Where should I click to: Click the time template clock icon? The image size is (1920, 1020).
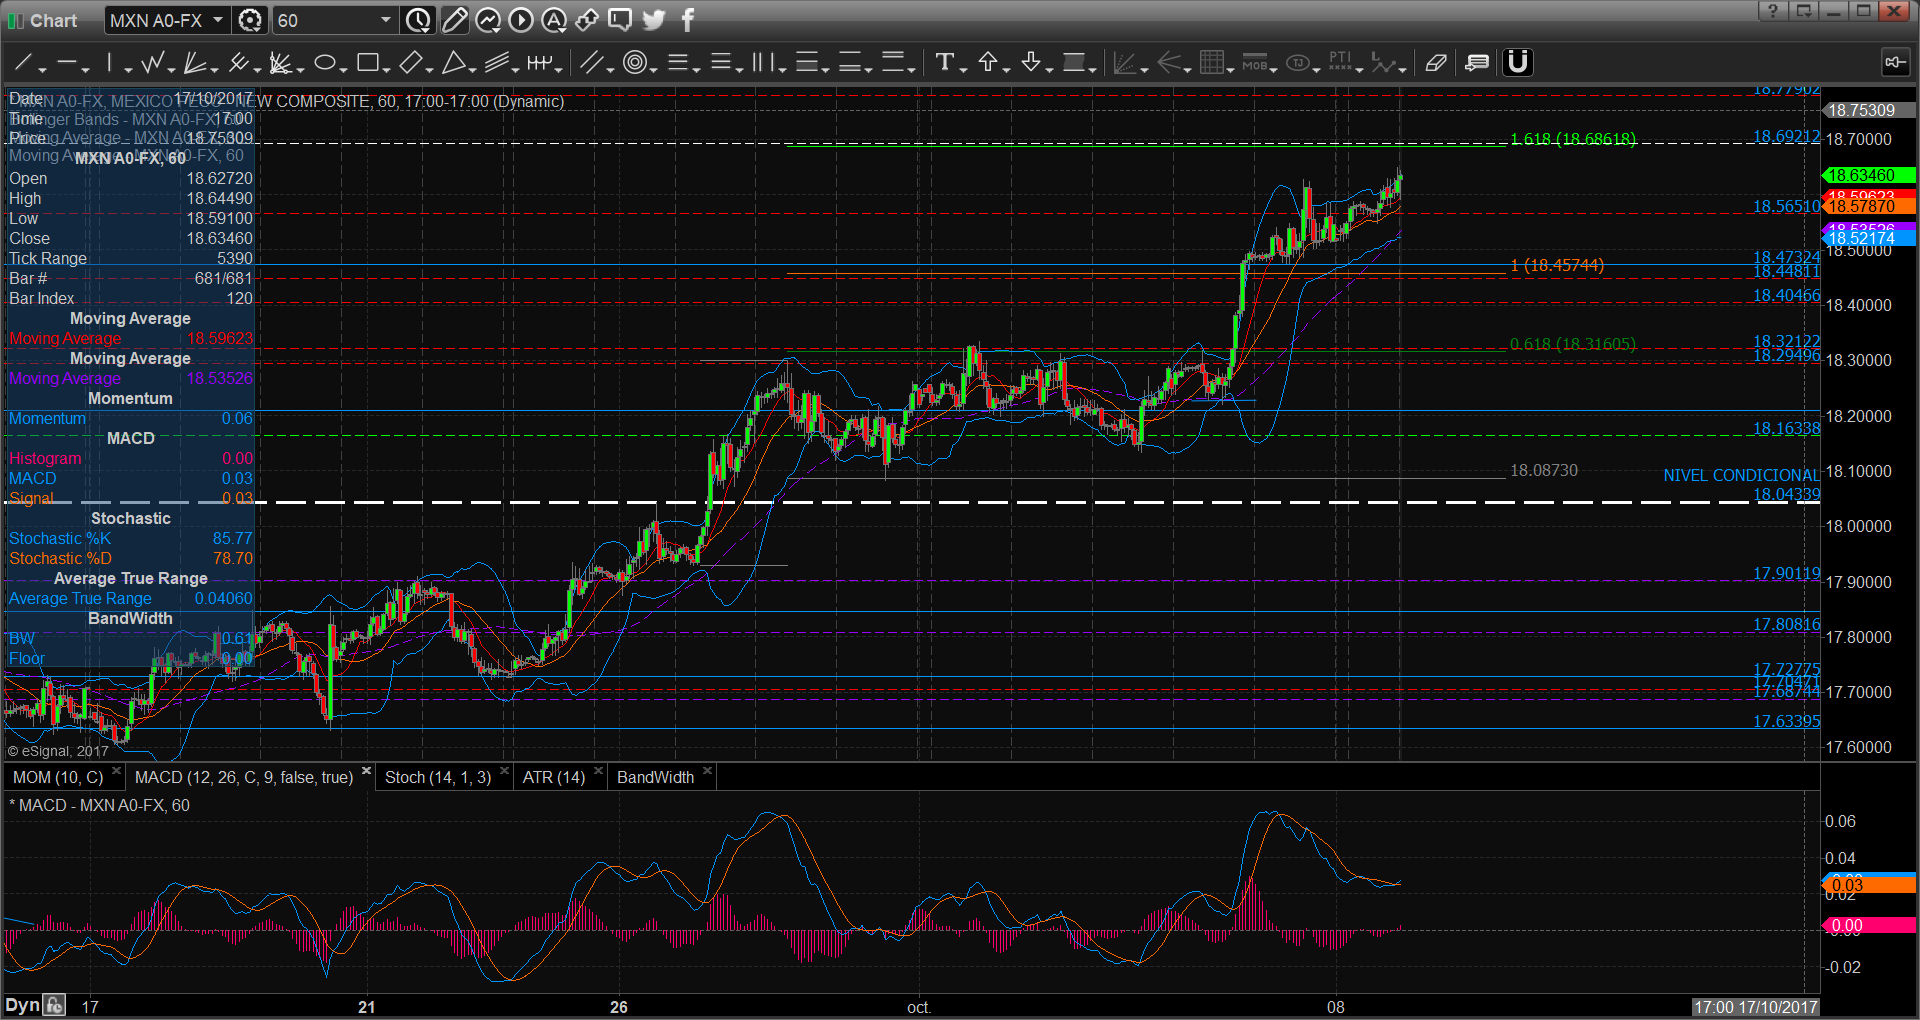tap(419, 20)
